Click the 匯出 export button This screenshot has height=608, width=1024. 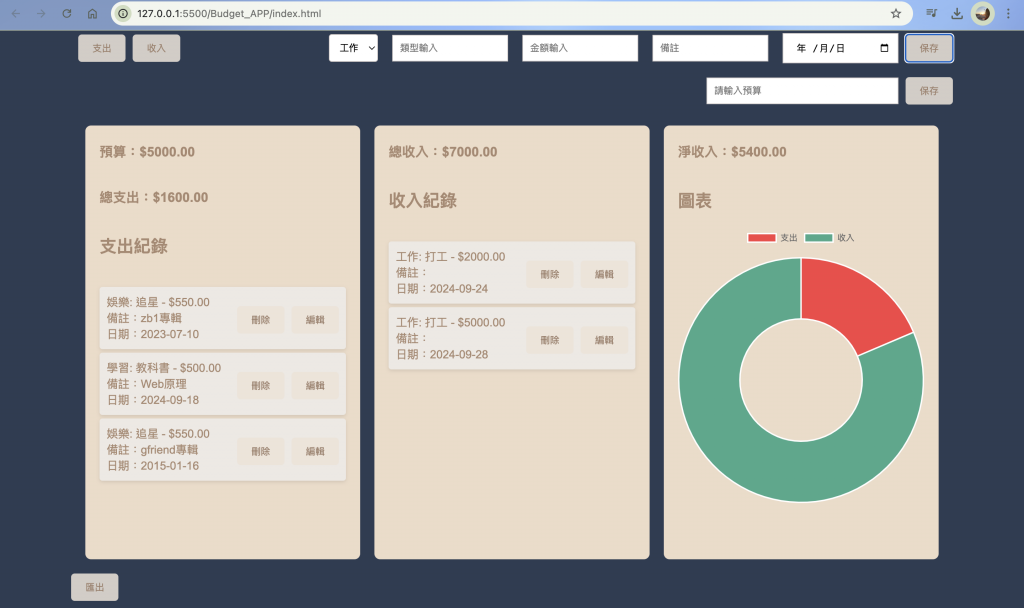pyautogui.click(x=95, y=587)
